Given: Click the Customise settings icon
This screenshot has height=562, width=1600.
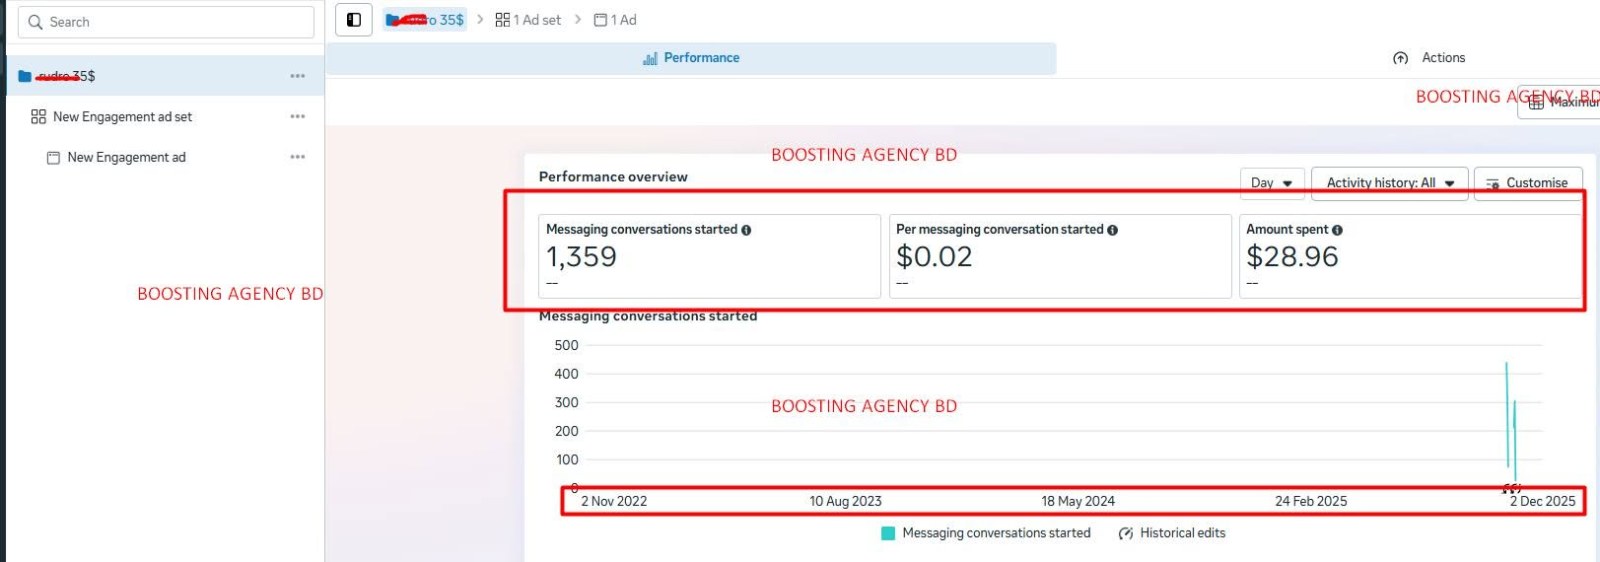Looking at the screenshot, I should 1493,184.
